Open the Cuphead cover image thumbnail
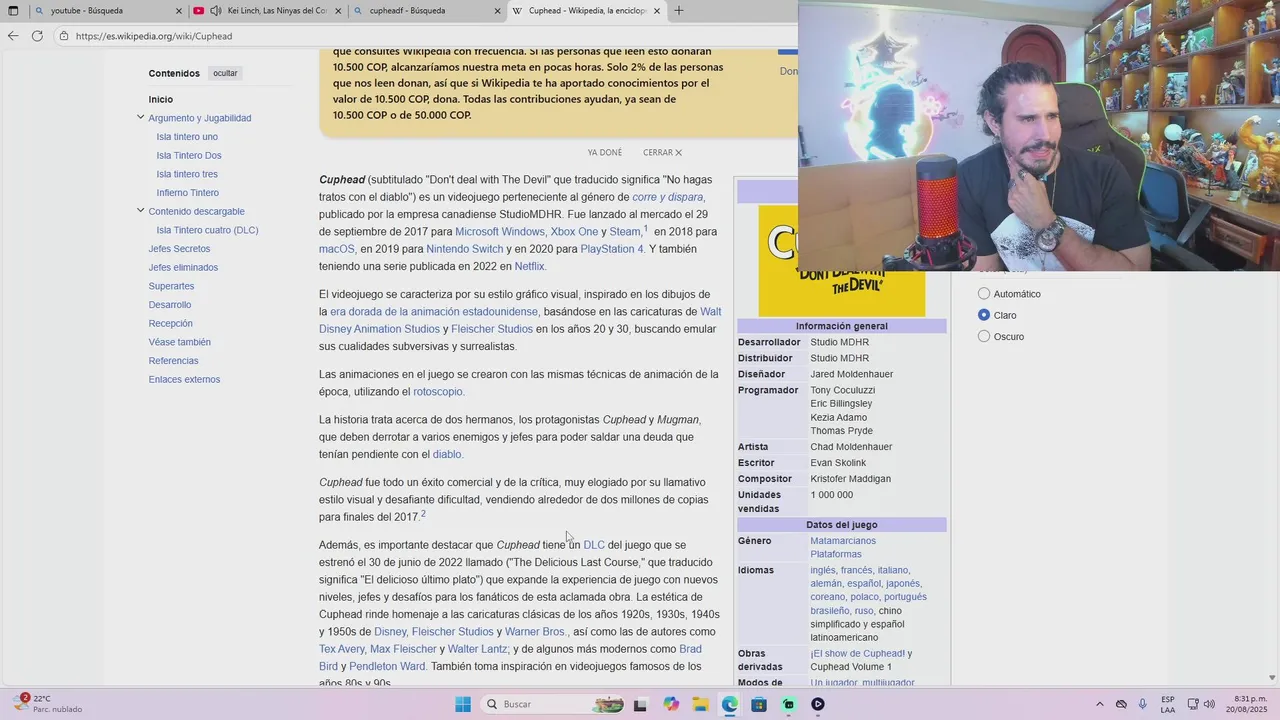The height and width of the screenshot is (720, 1280). pyautogui.click(x=841, y=261)
